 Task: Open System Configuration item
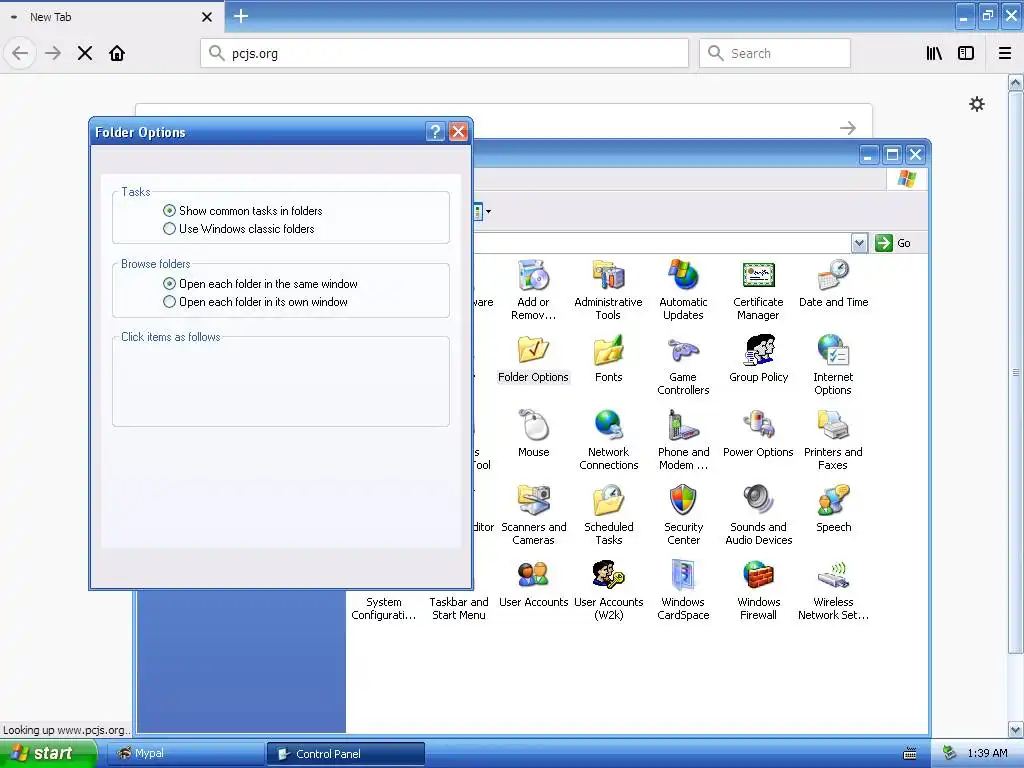[383, 608]
